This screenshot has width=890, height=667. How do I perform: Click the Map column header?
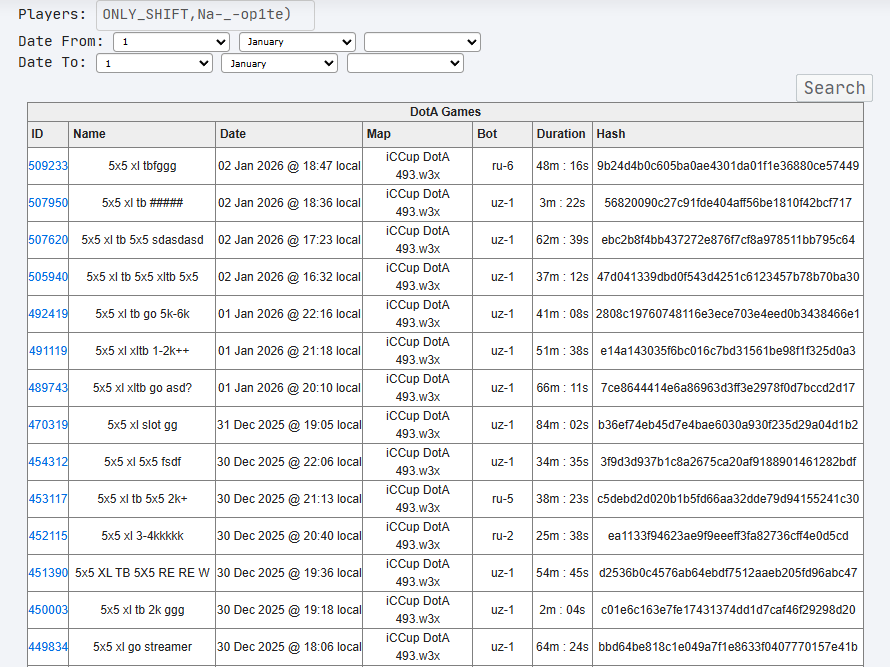pyautogui.click(x=418, y=134)
